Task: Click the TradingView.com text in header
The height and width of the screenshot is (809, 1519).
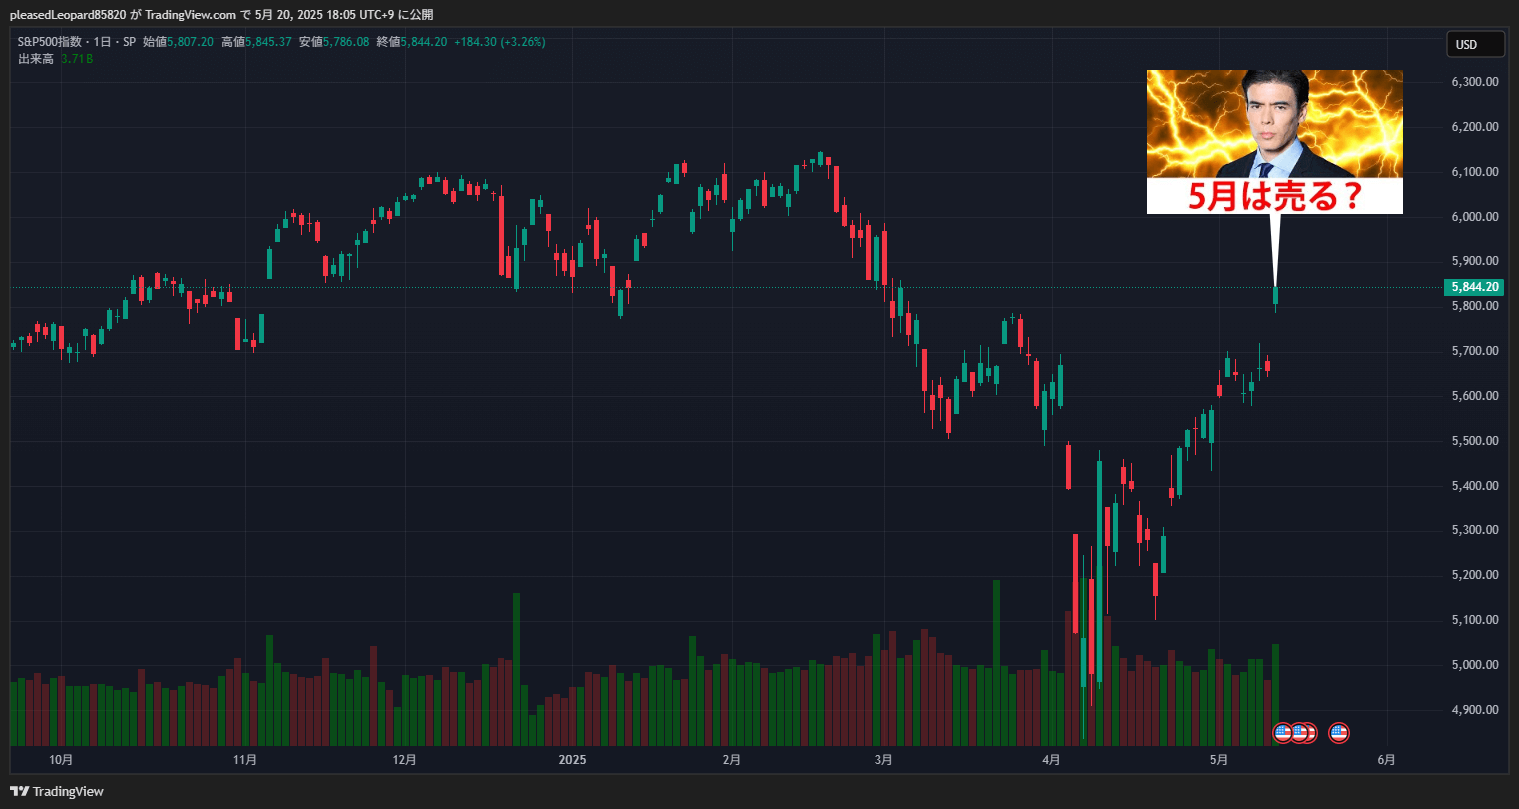Action: pos(190,15)
